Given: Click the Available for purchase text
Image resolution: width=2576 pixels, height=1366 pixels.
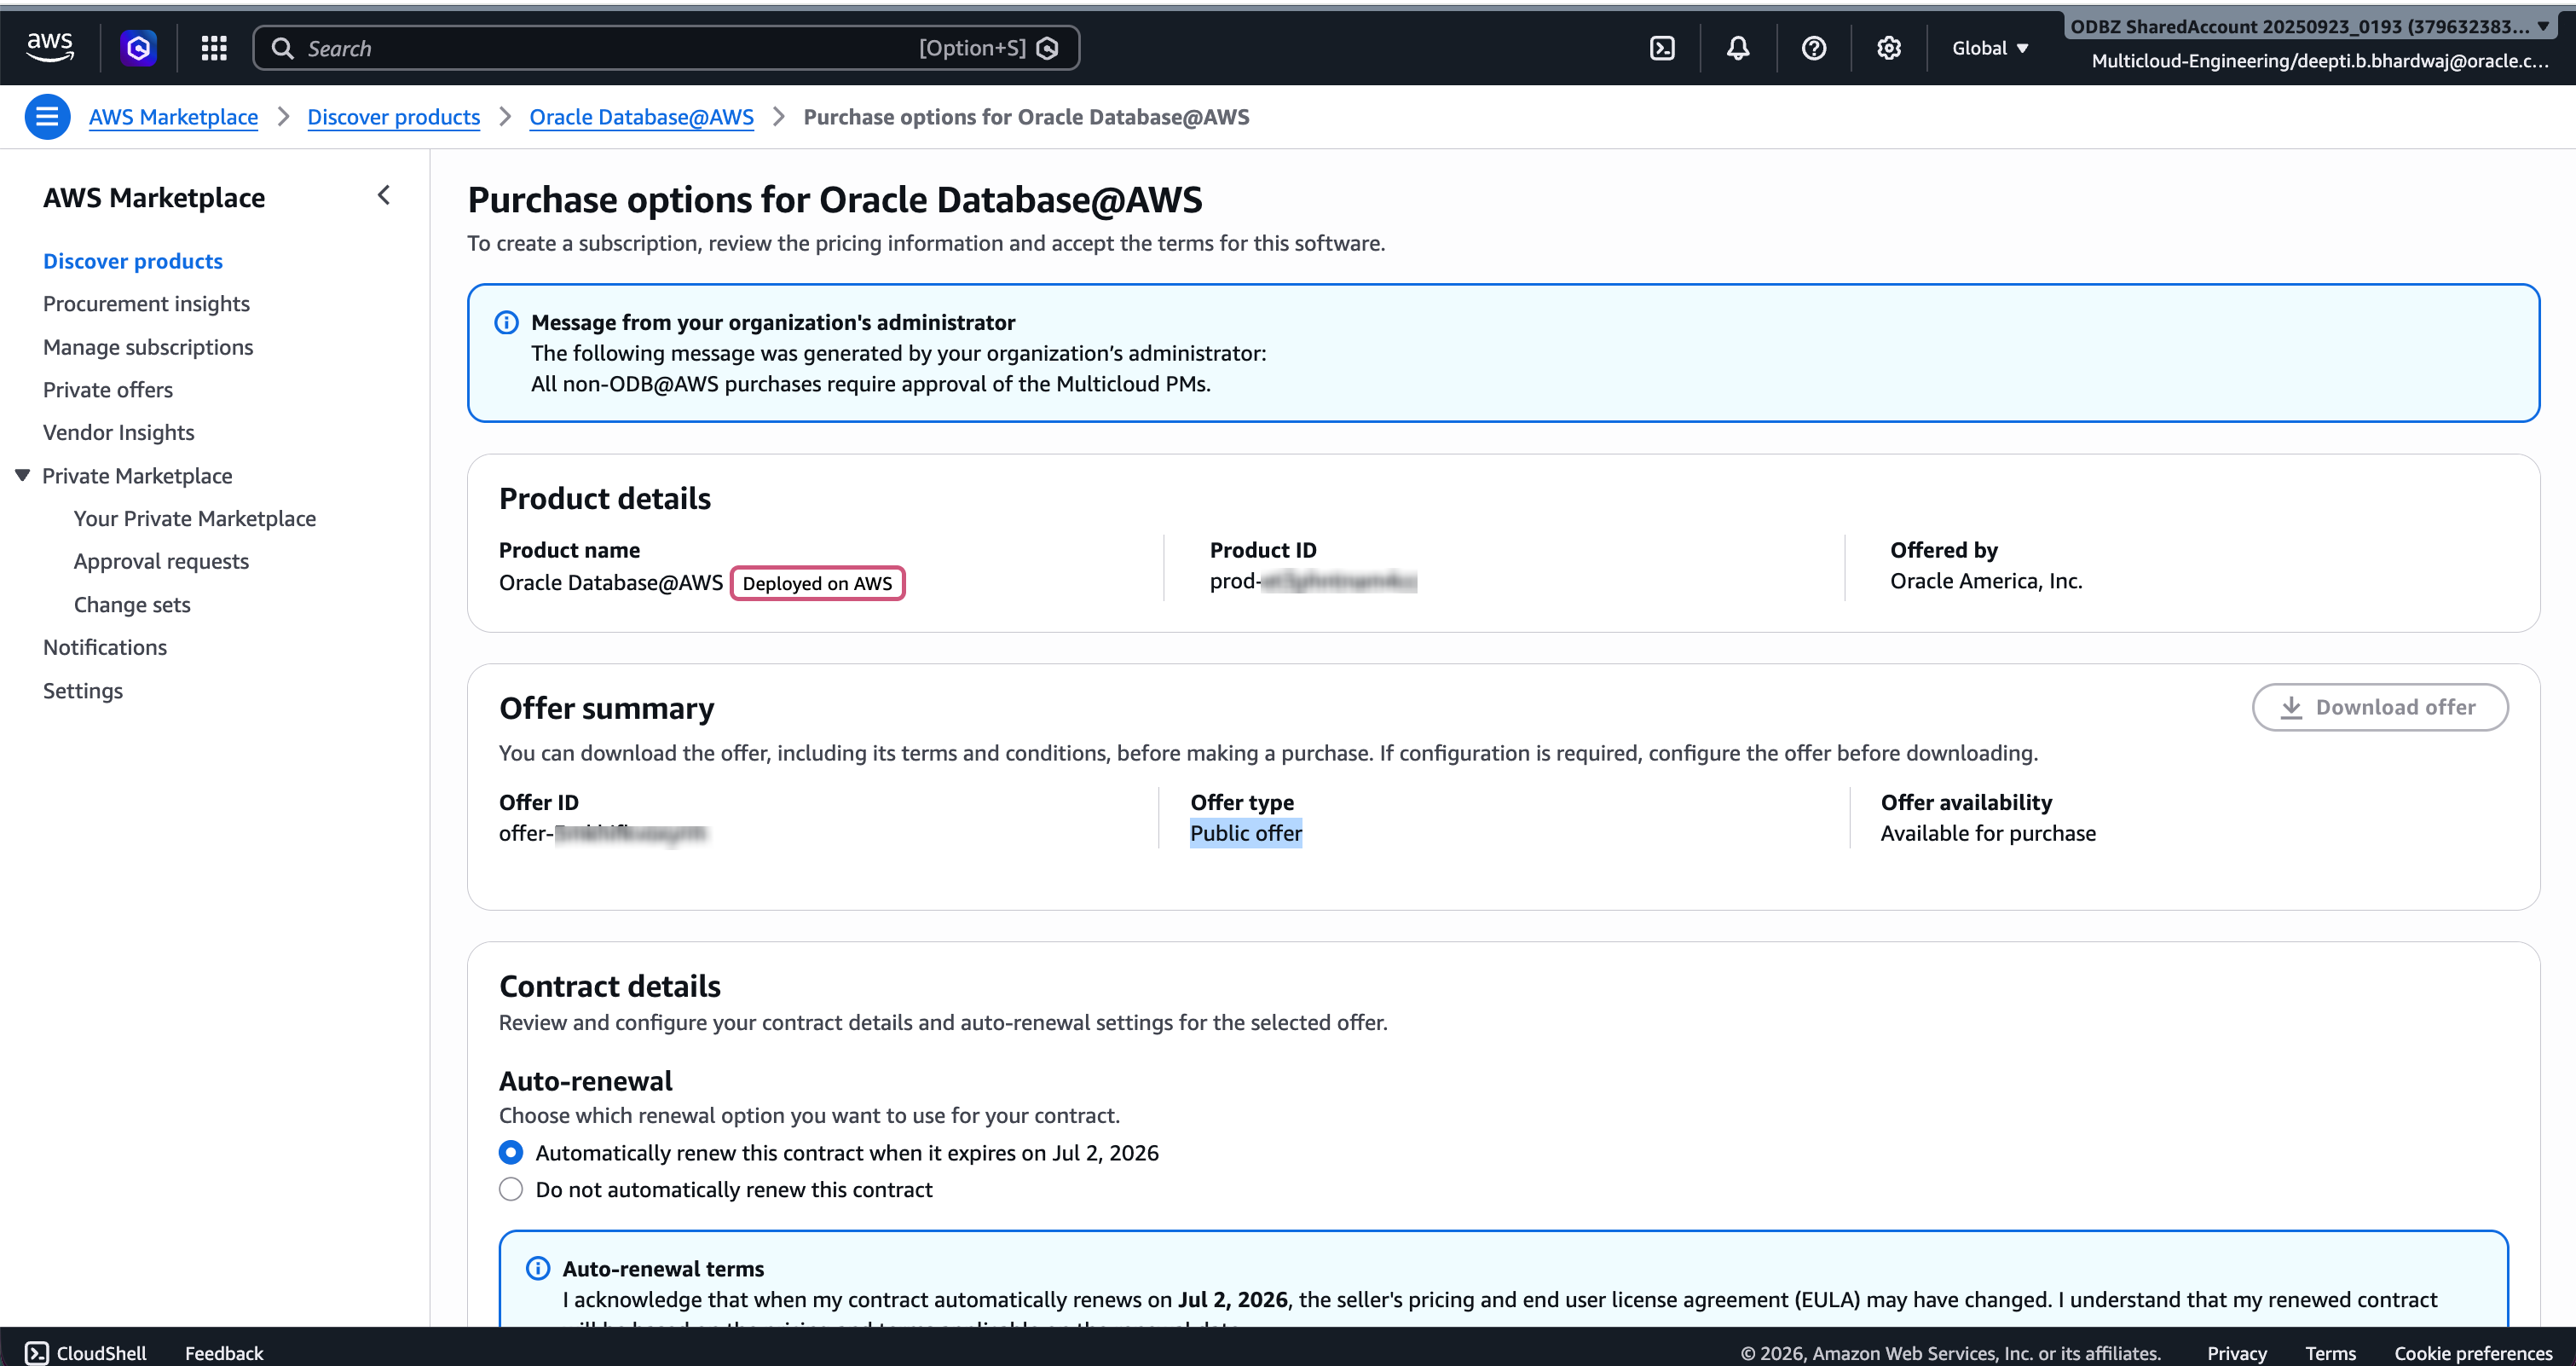Looking at the screenshot, I should (1988, 833).
